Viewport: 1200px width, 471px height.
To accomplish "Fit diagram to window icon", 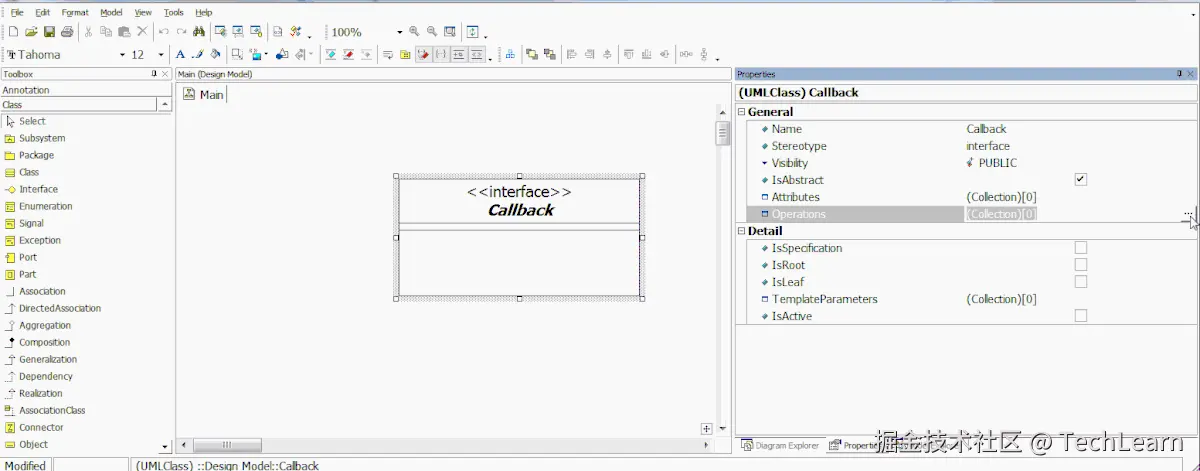I will (450, 32).
